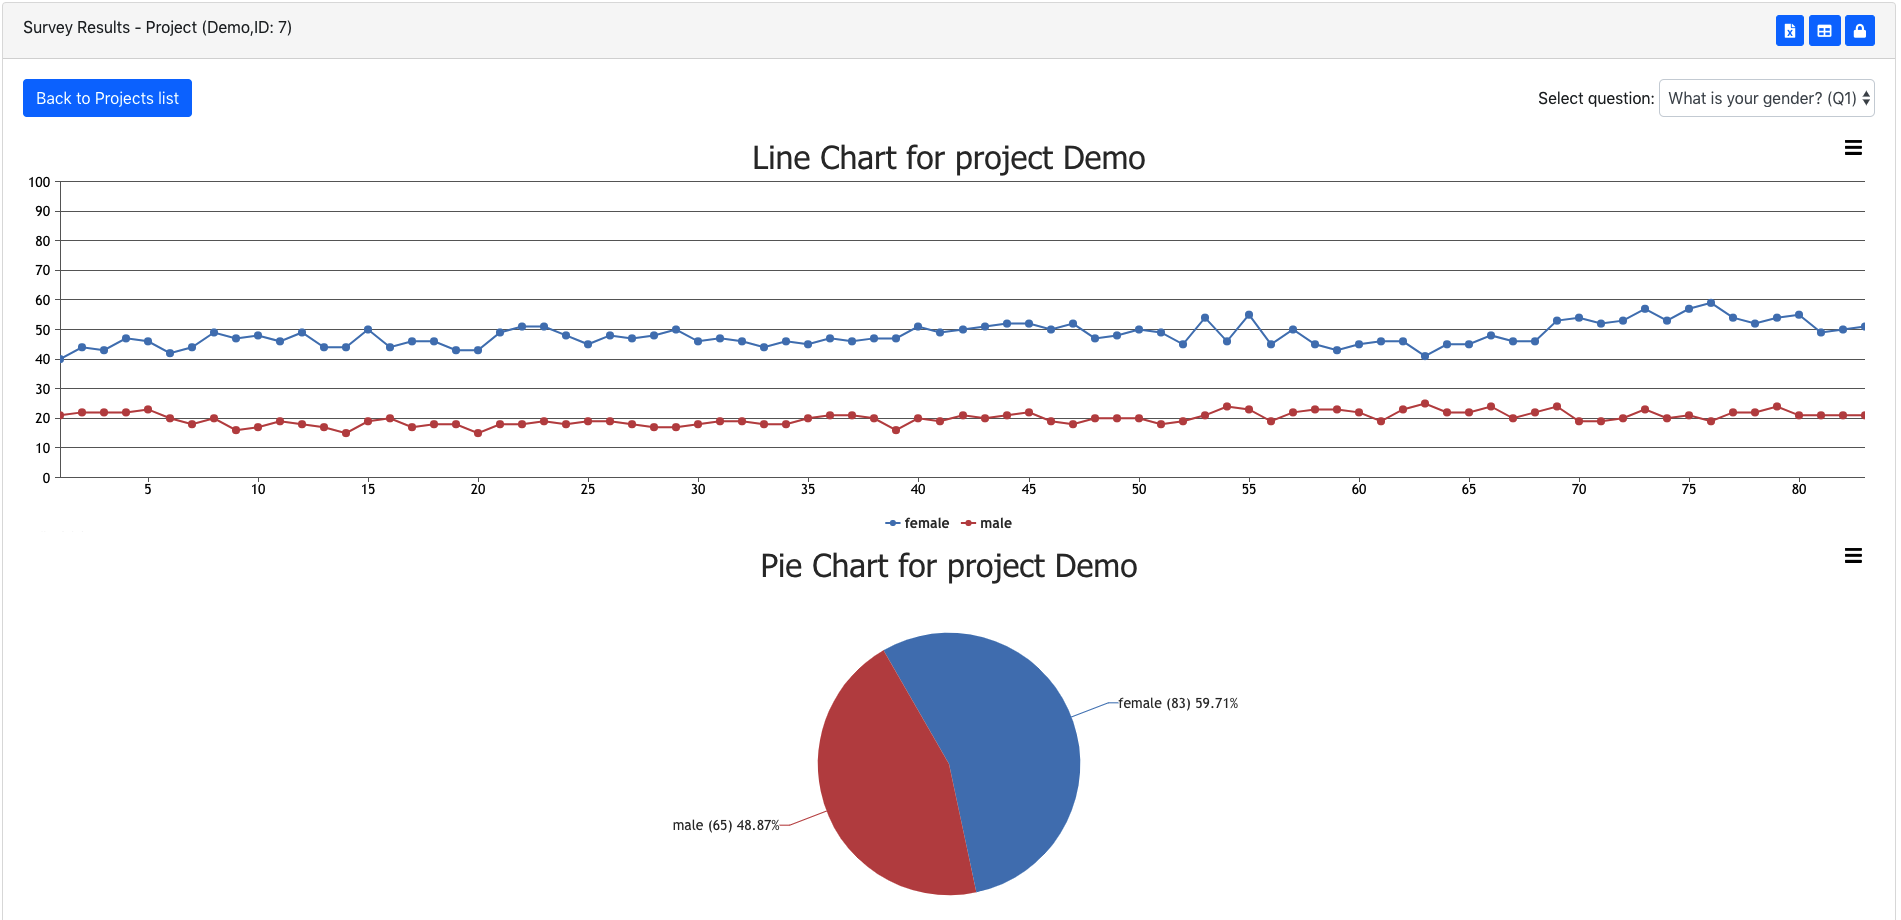Toggle the male series legend label
This screenshot has height=920, width=1901.
[995, 523]
